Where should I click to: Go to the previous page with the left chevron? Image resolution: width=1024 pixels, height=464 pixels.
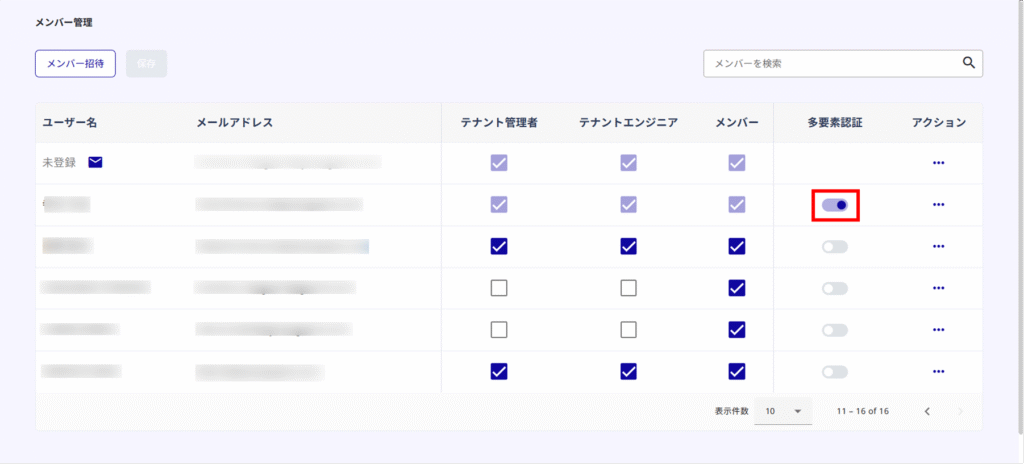(x=927, y=412)
